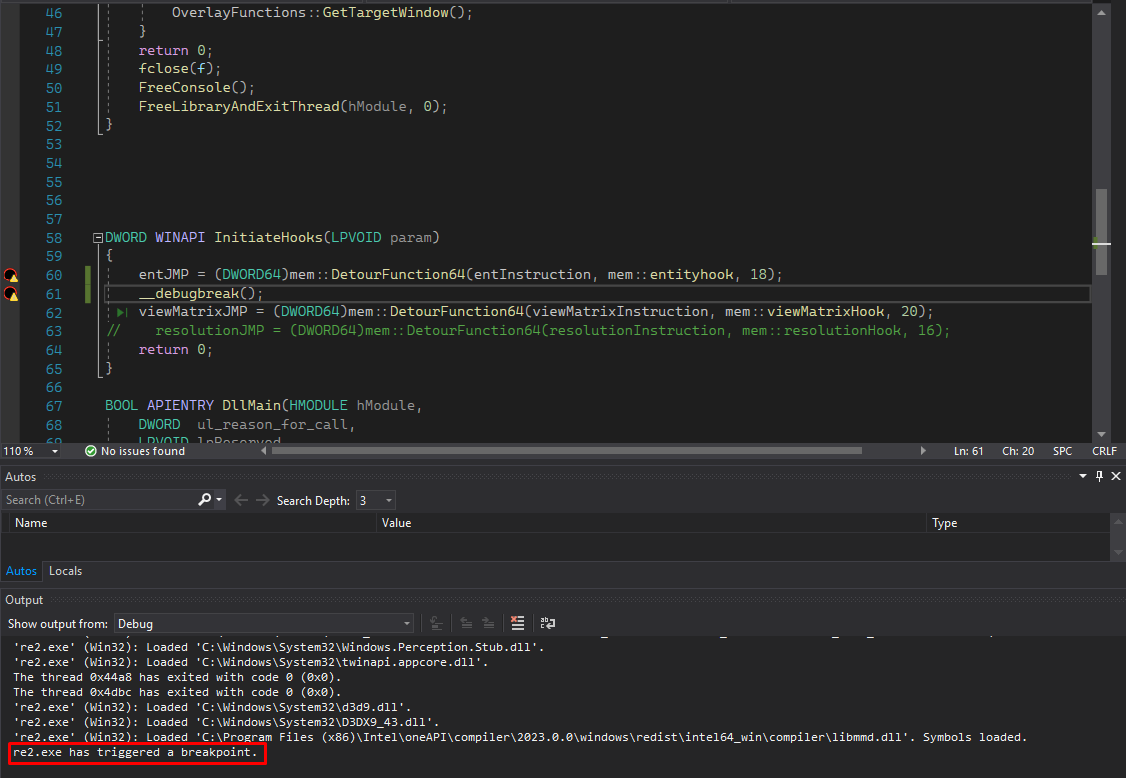This screenshot has height=778, width=1126.
Task: Click in Search (Ctrl+E) field
Action: [99, 499]
